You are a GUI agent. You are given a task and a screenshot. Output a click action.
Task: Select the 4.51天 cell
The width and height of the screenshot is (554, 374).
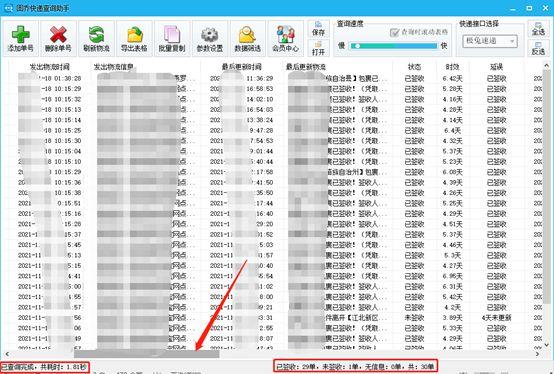(x=452, y=224)
